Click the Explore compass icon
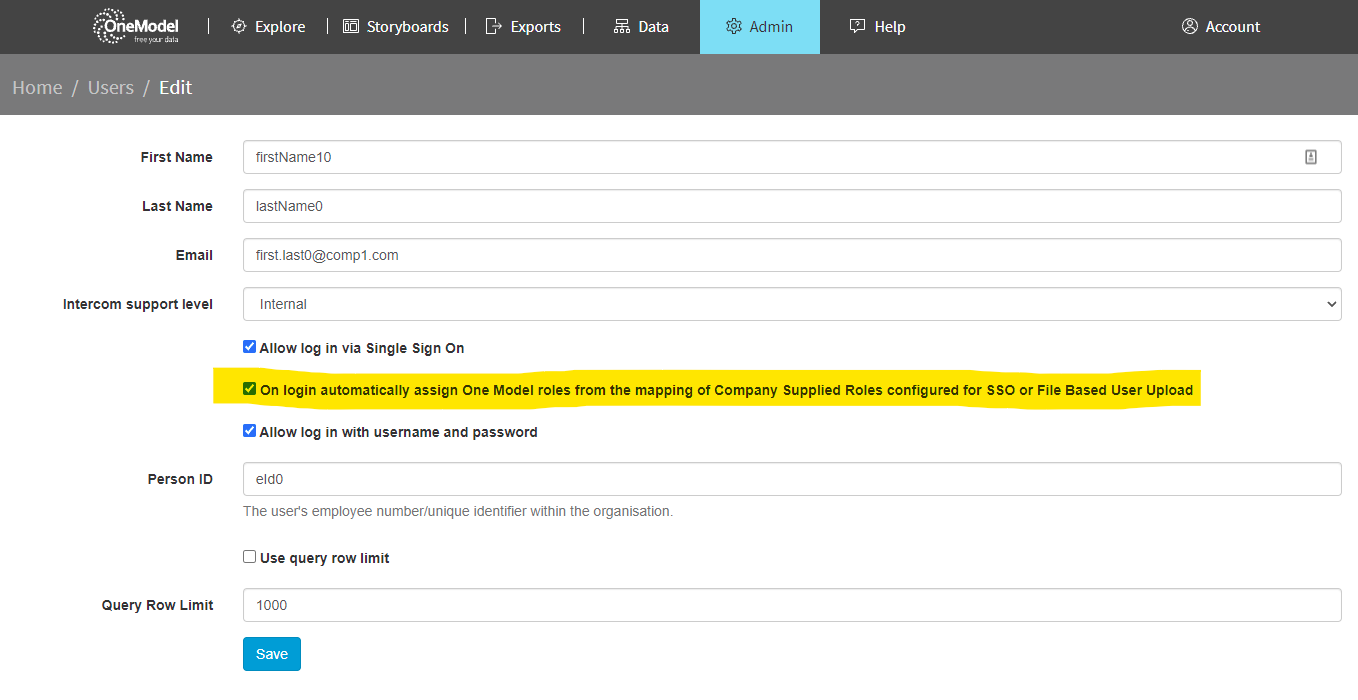 coord(239,27)
